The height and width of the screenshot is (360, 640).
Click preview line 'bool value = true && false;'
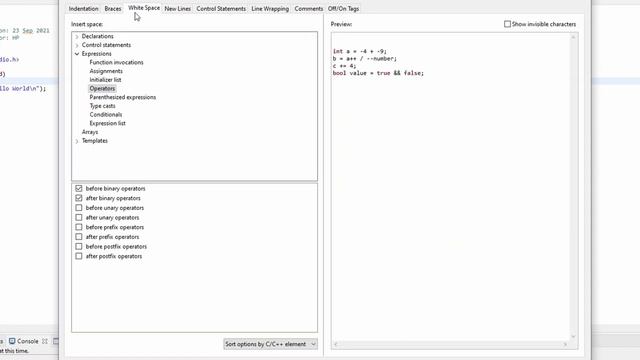(x=378, y=73)
